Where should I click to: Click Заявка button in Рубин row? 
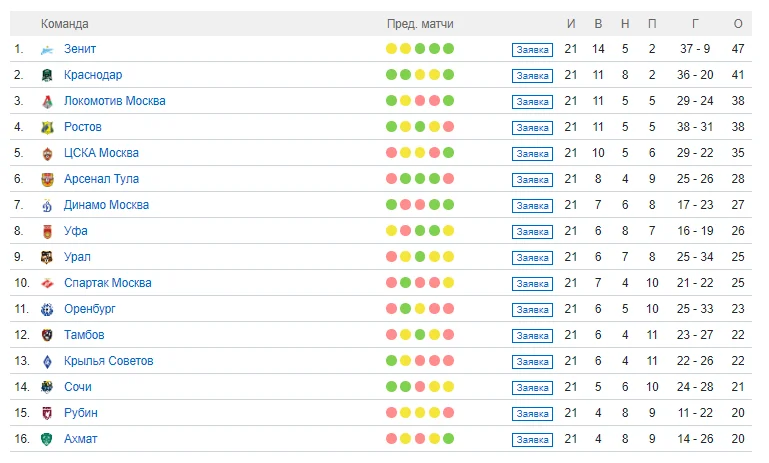coord(533,414)
